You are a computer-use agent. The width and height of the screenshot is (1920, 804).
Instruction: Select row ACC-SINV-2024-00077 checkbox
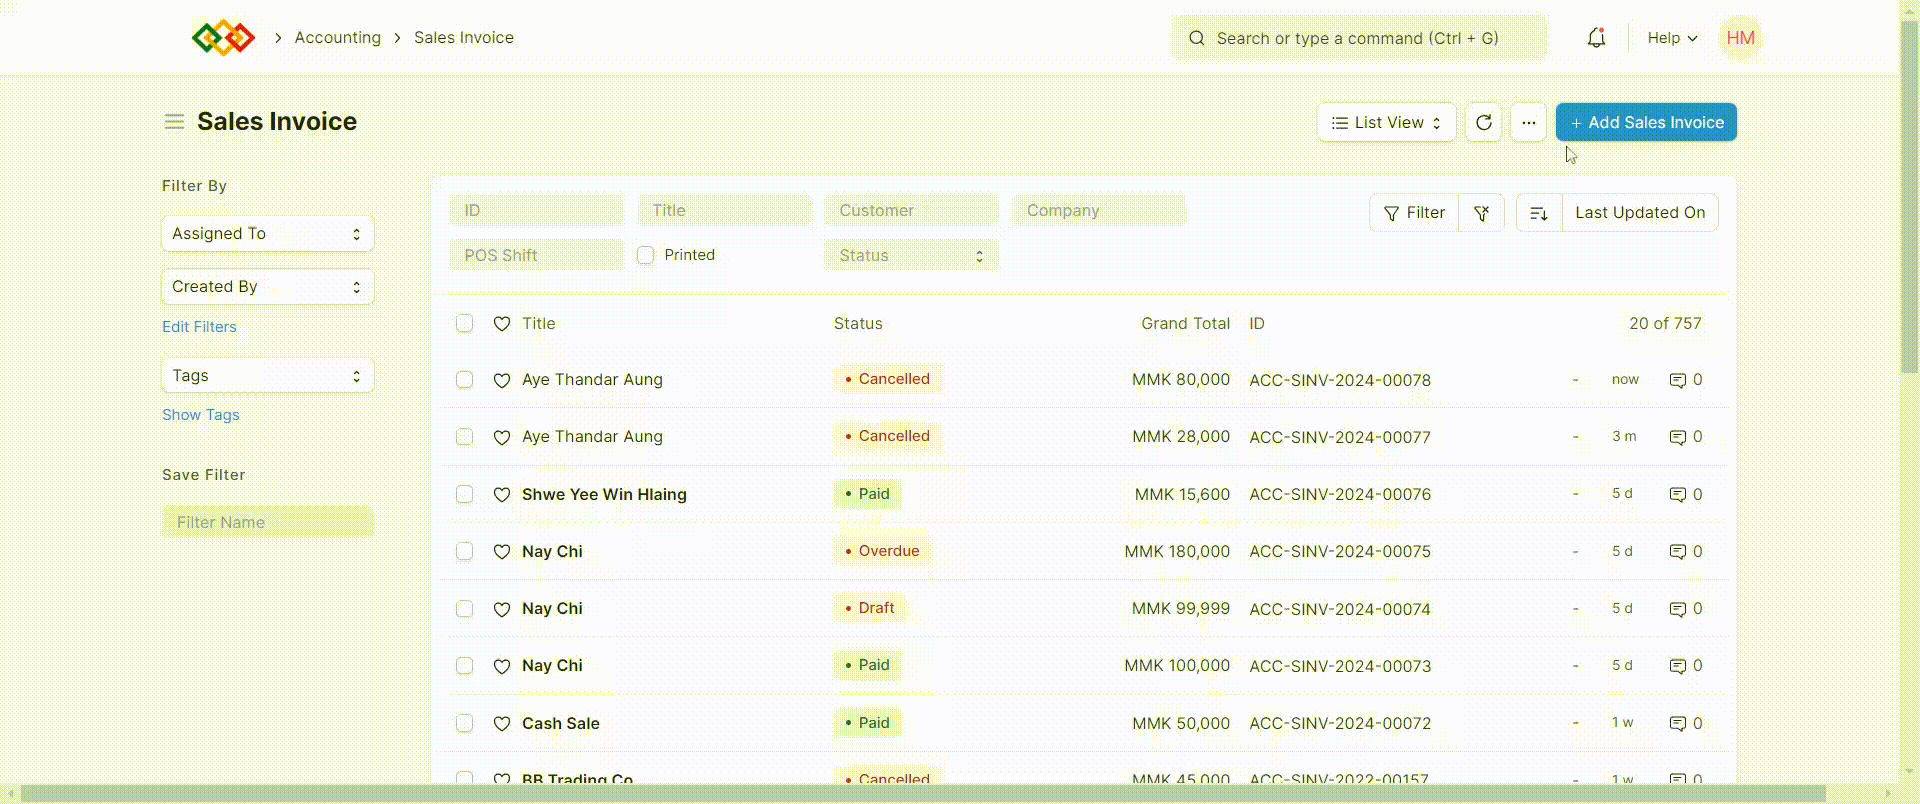pyautogui.click(x=464, y=437)
